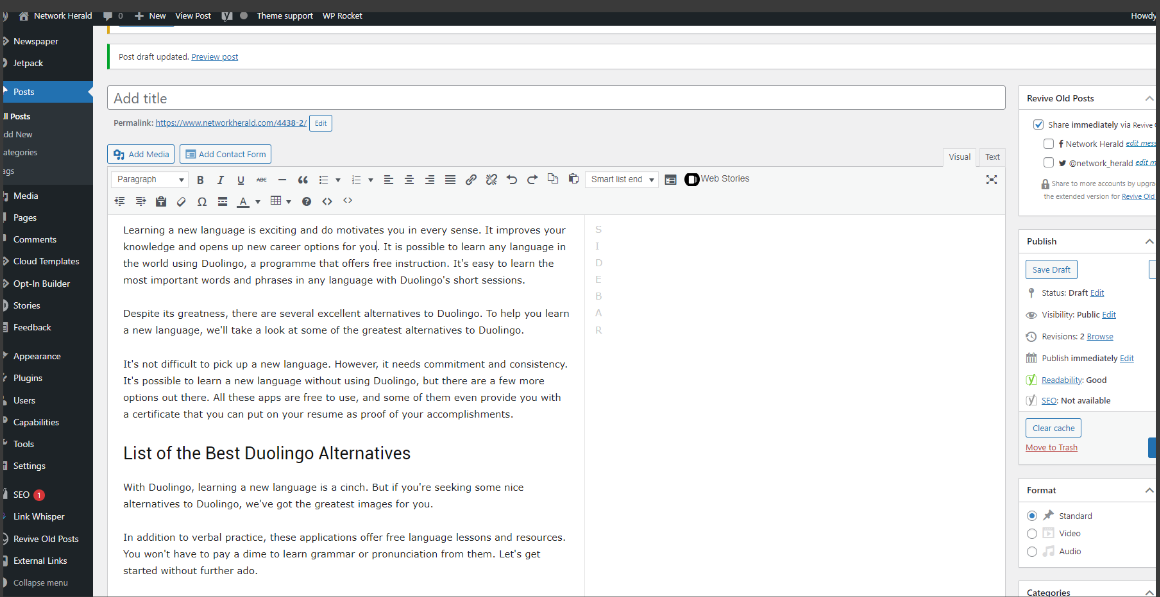
Task: Insert a numbered list
Action: tap(356, 179)
